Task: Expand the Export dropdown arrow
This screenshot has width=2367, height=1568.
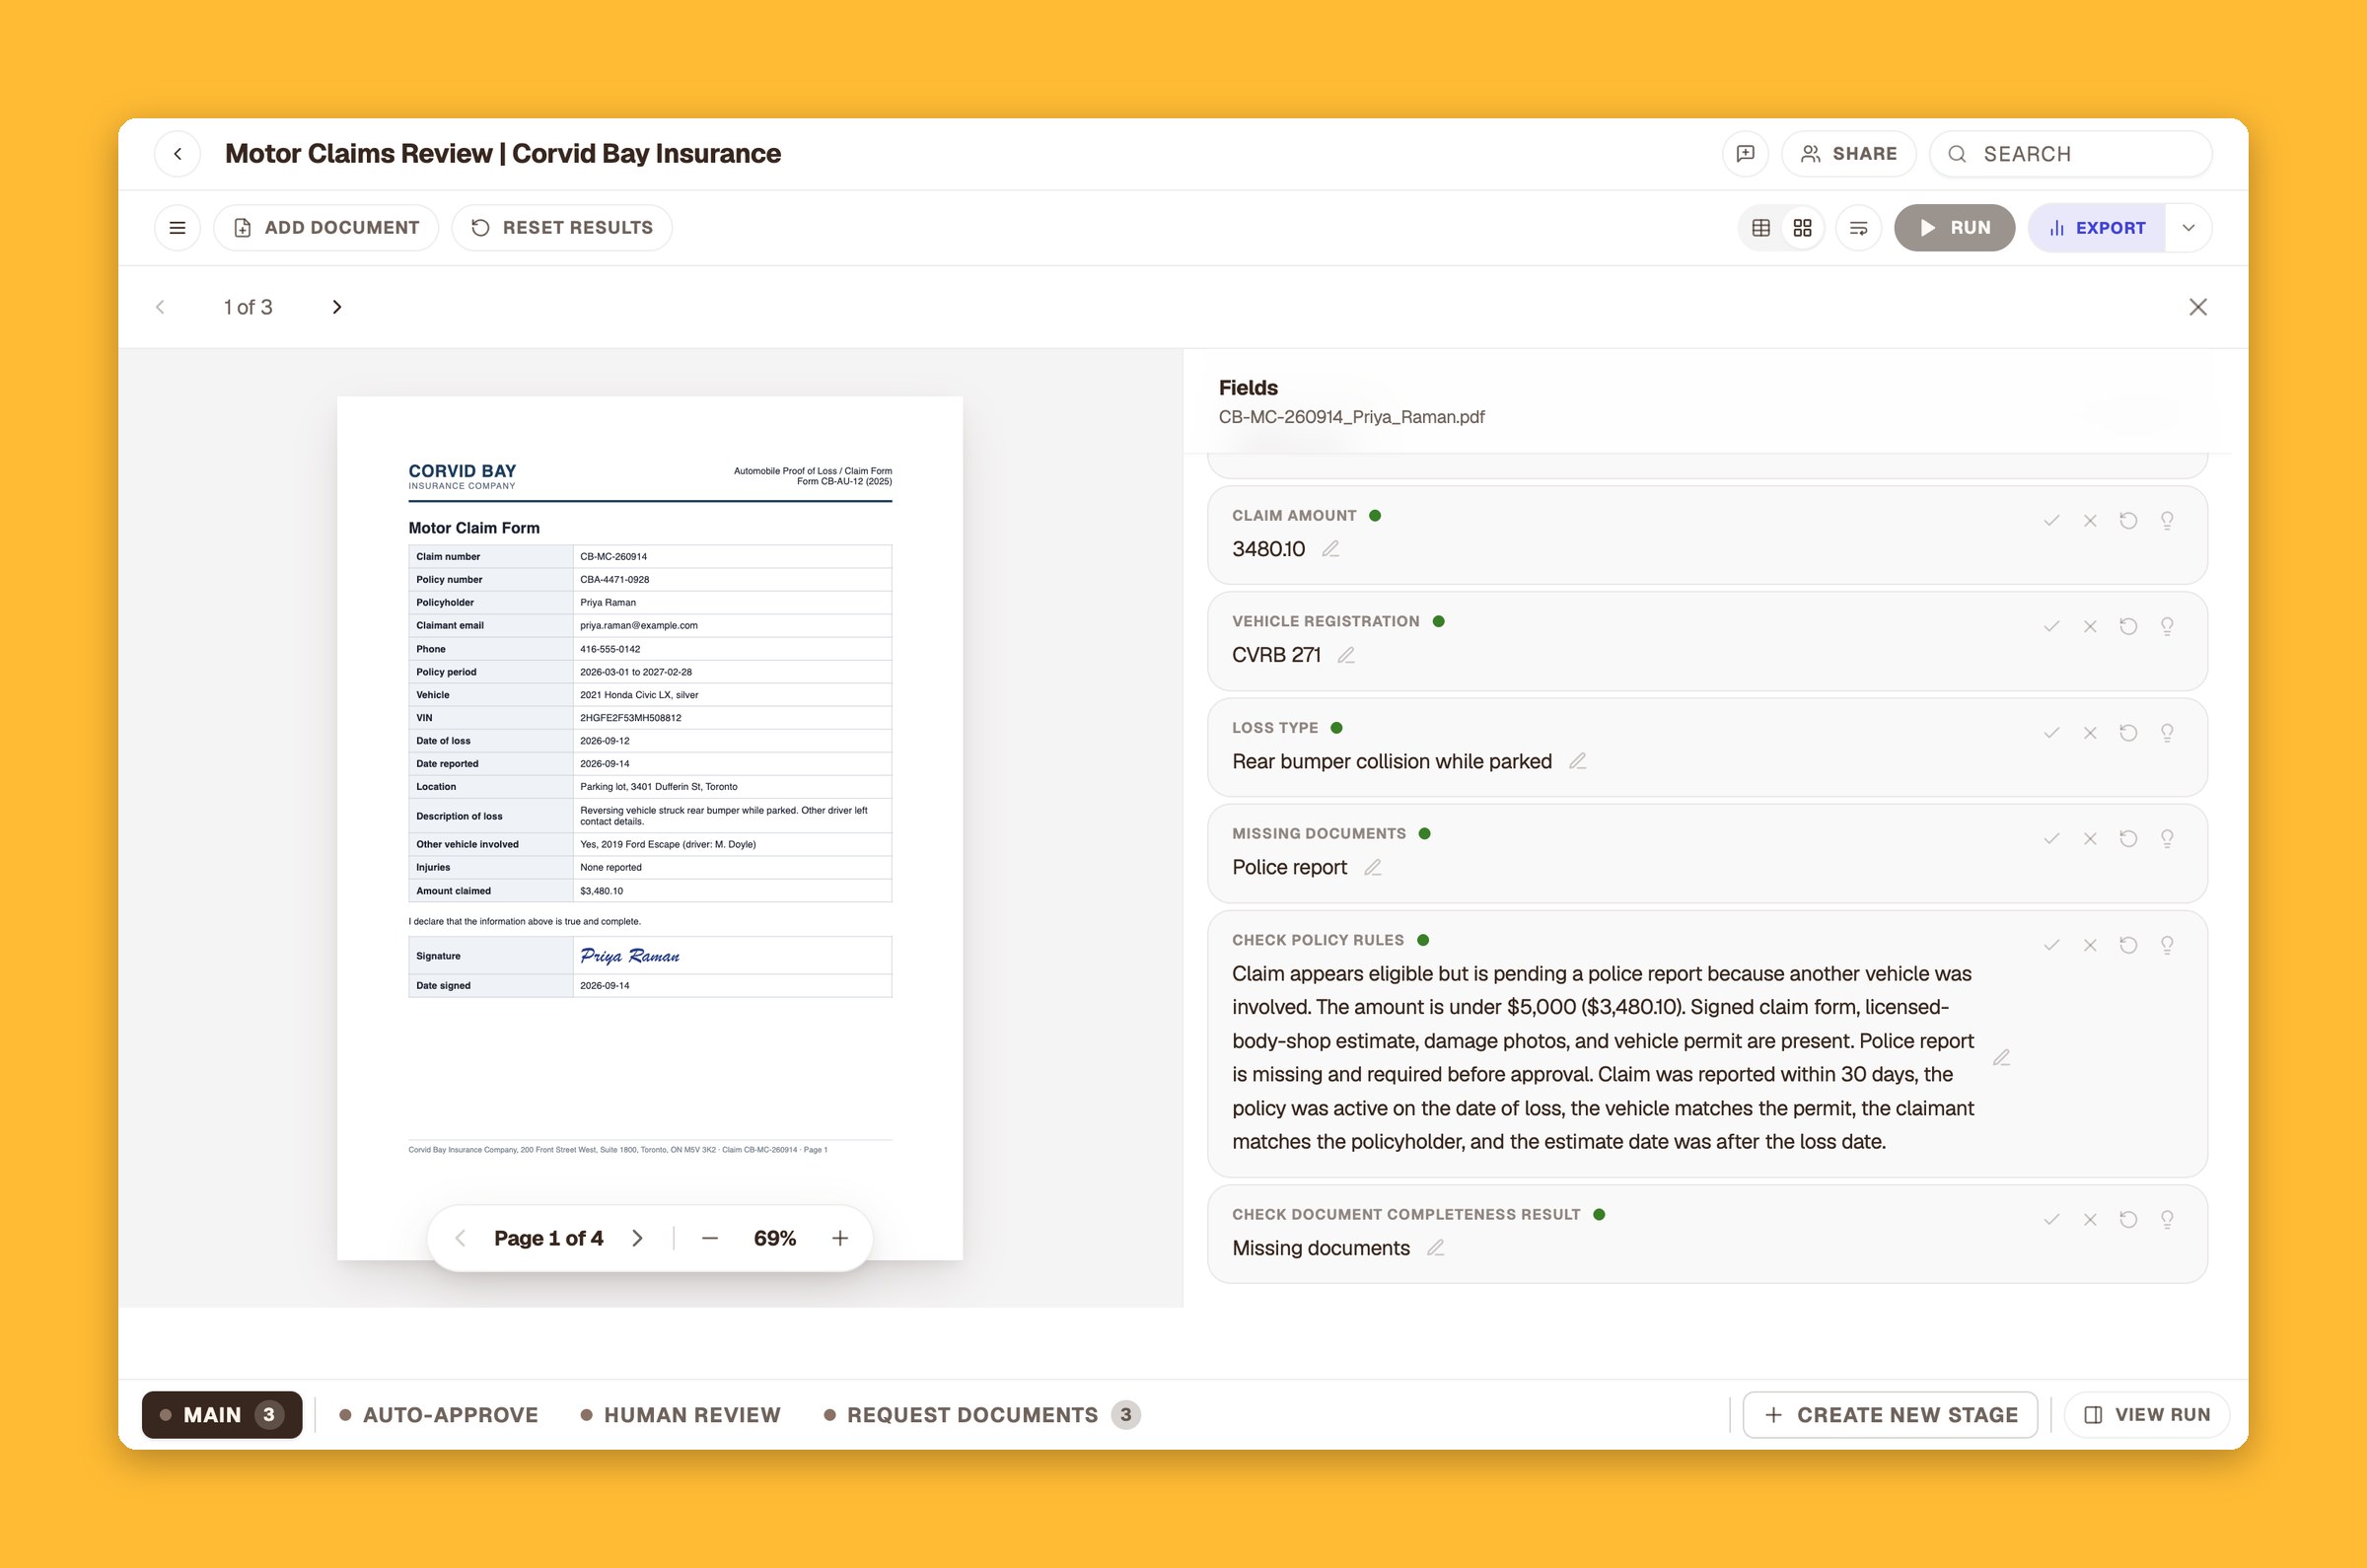Action: tap(2188, 228)
